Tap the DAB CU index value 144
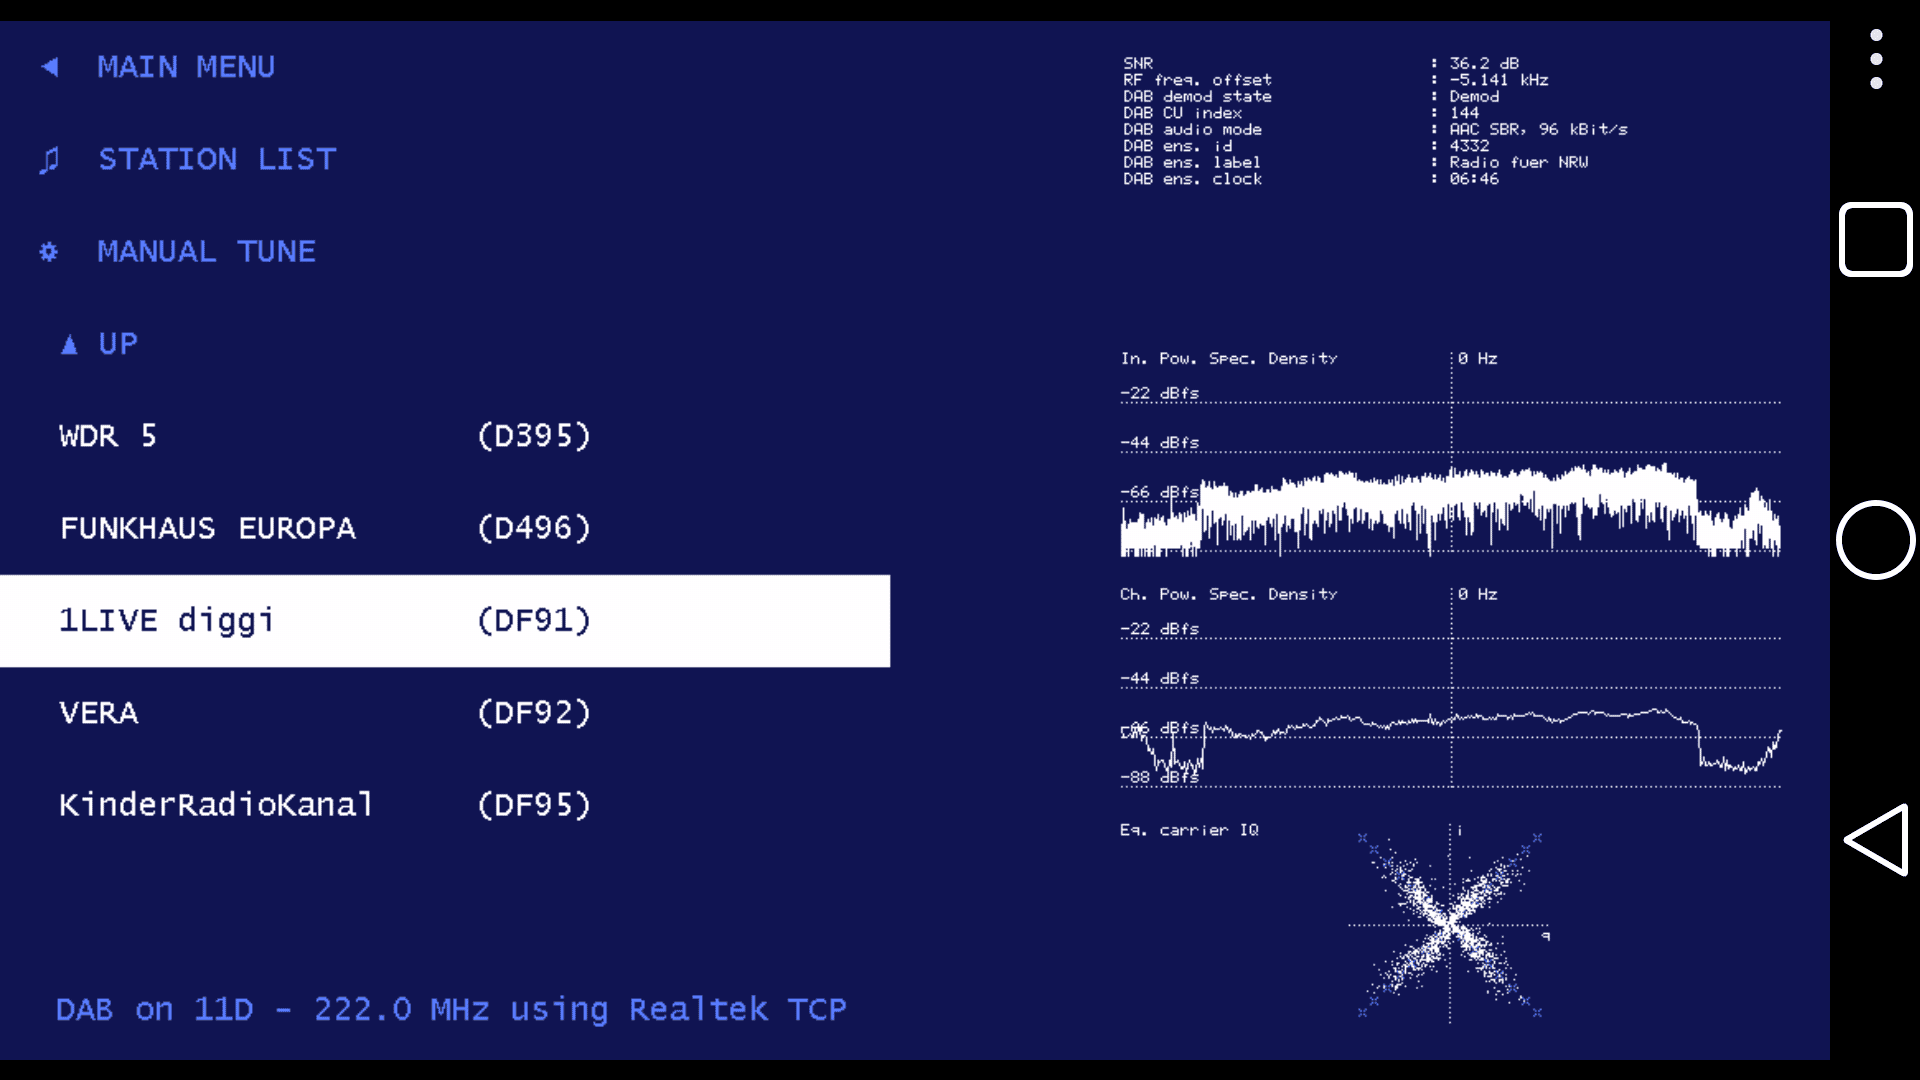1920x1080 pixels. [1464, 113]
